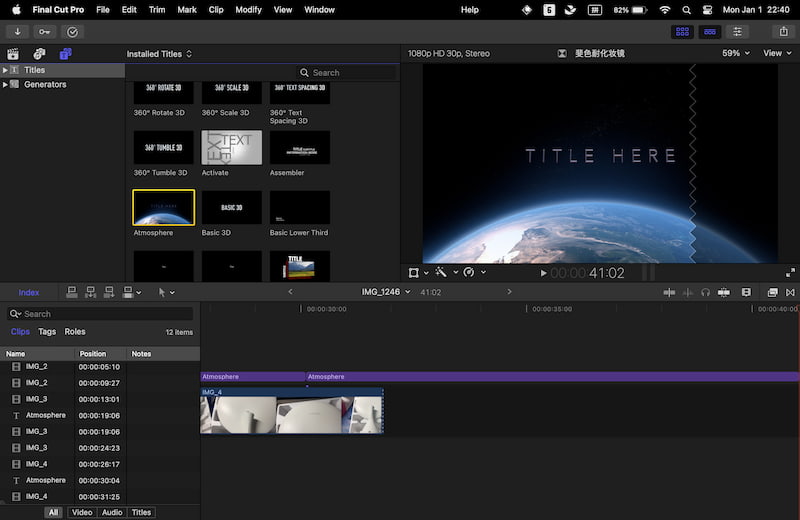Show the Libraries sidebar clapper icon

(x=14, y=53)
